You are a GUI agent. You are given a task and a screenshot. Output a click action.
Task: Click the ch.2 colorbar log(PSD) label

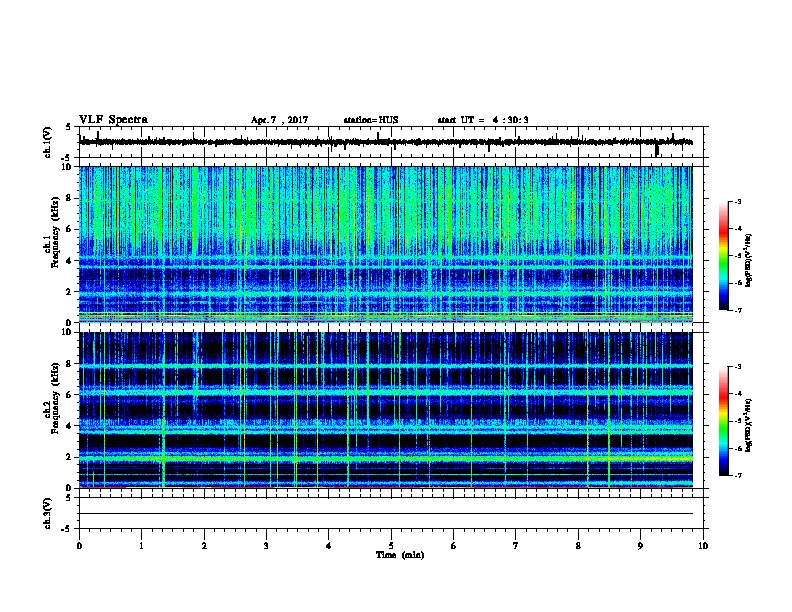(749, 425)
